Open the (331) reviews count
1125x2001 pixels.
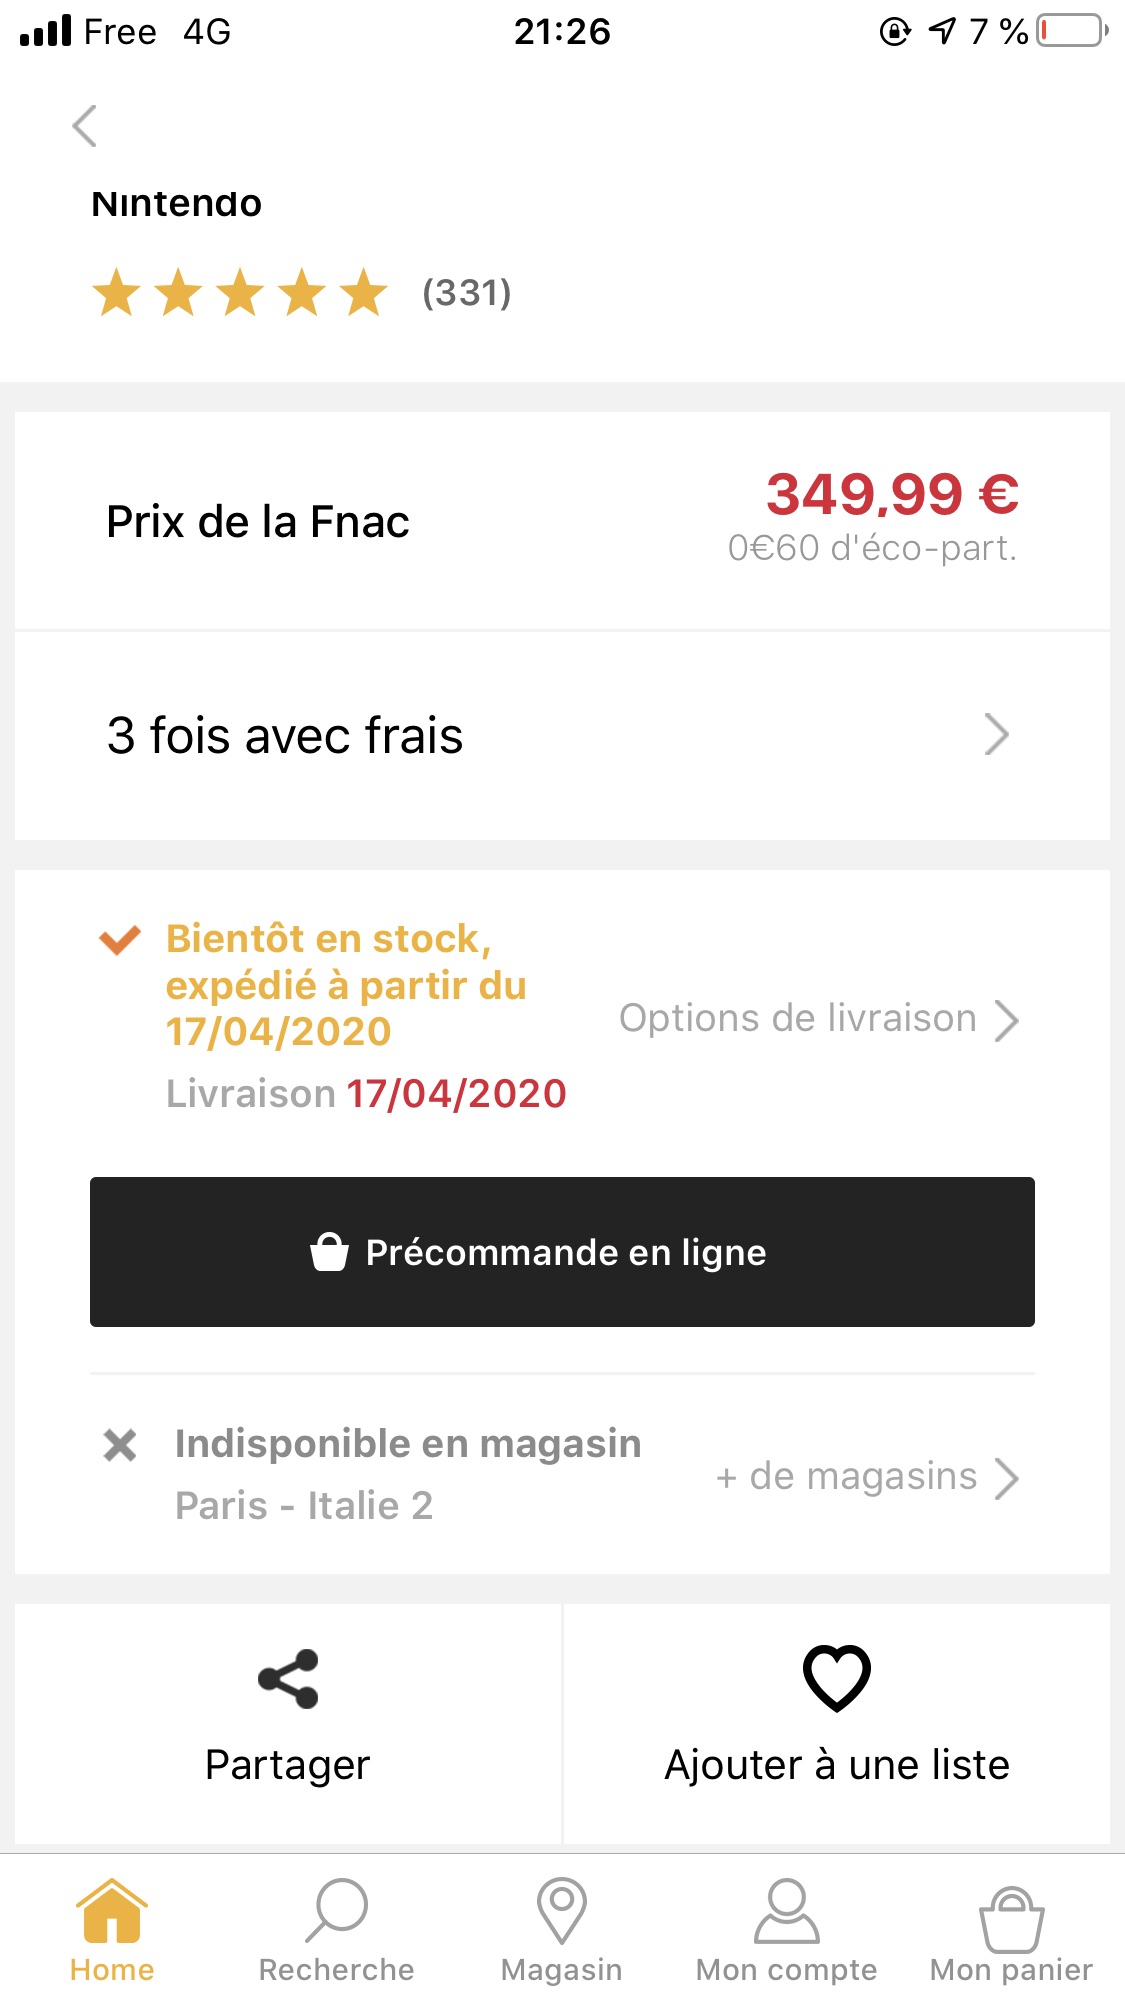point(467,293)
